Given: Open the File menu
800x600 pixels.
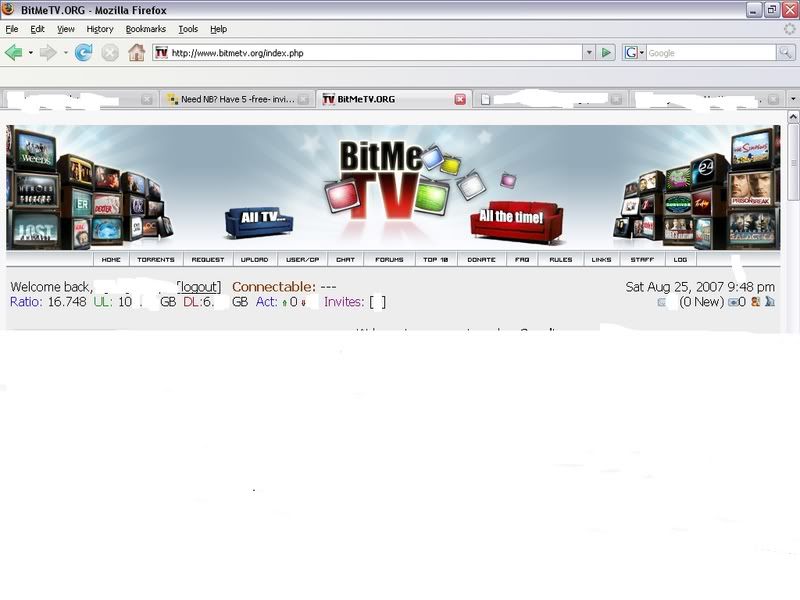Looking at the screenshot, I should pyautogui.click(x=12, y=29).
